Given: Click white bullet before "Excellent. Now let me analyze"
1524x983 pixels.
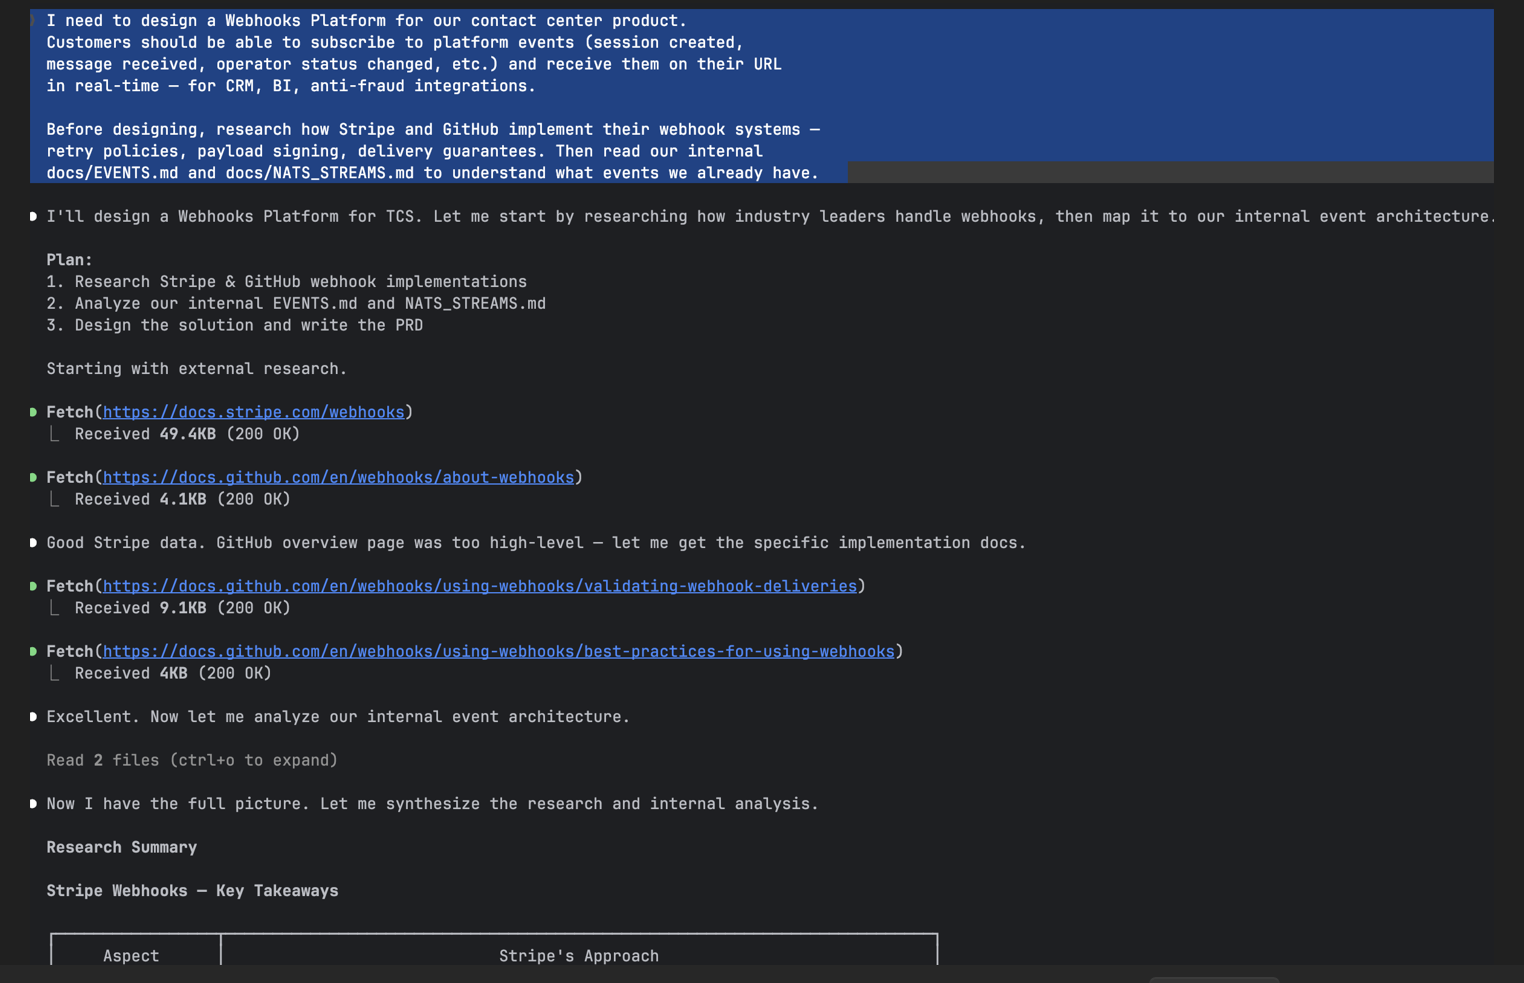Looking at the screenshot, I should coord(33,717).
